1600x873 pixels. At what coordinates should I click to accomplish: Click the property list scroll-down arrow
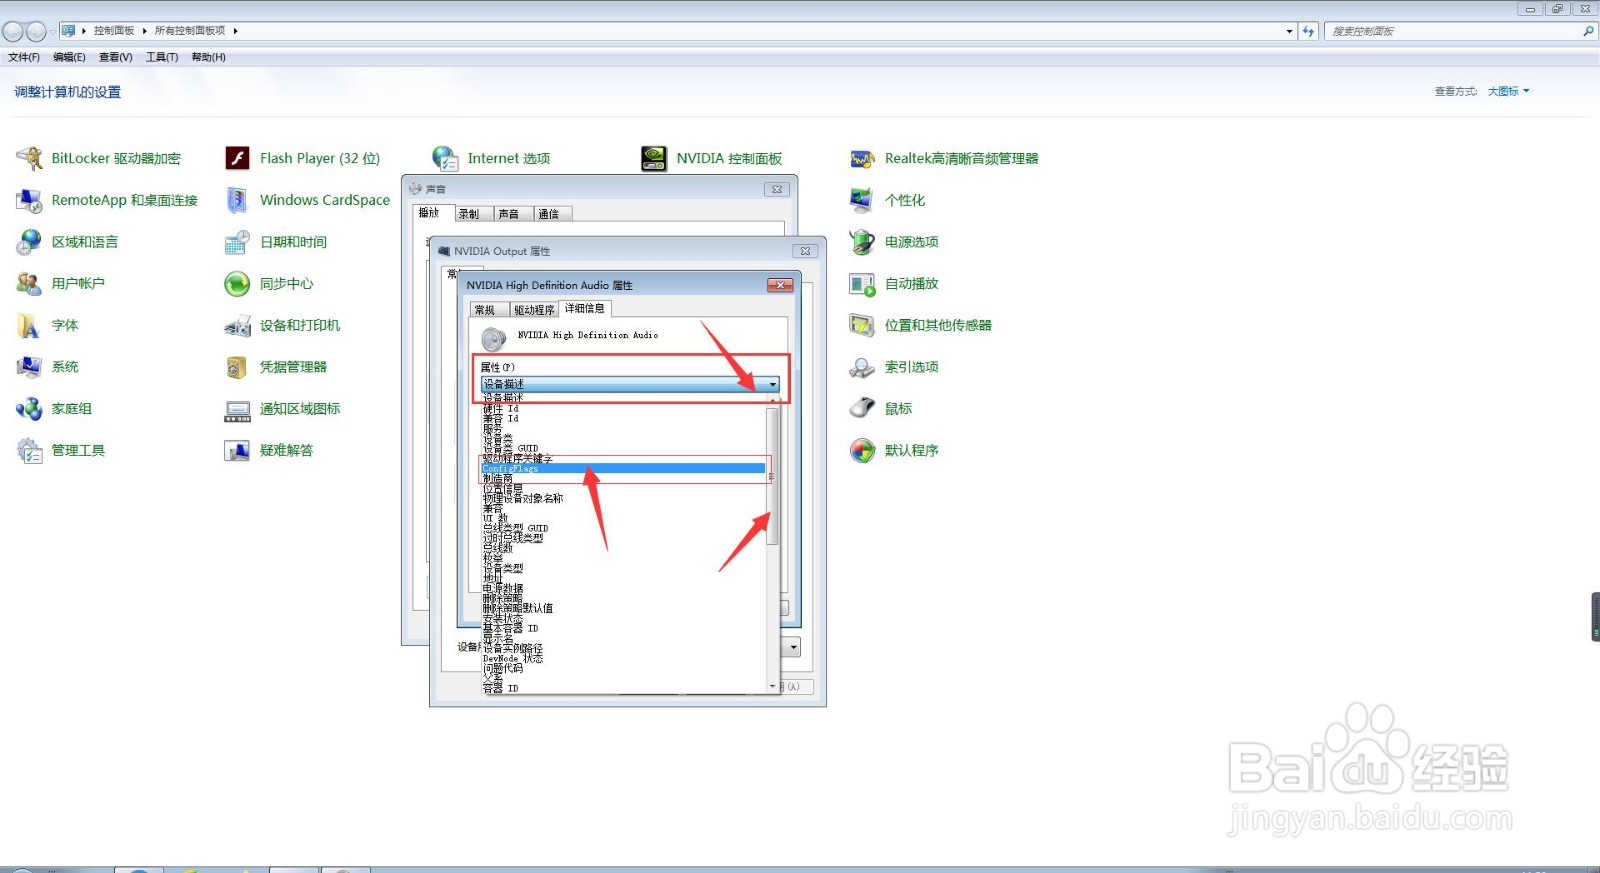772,686
